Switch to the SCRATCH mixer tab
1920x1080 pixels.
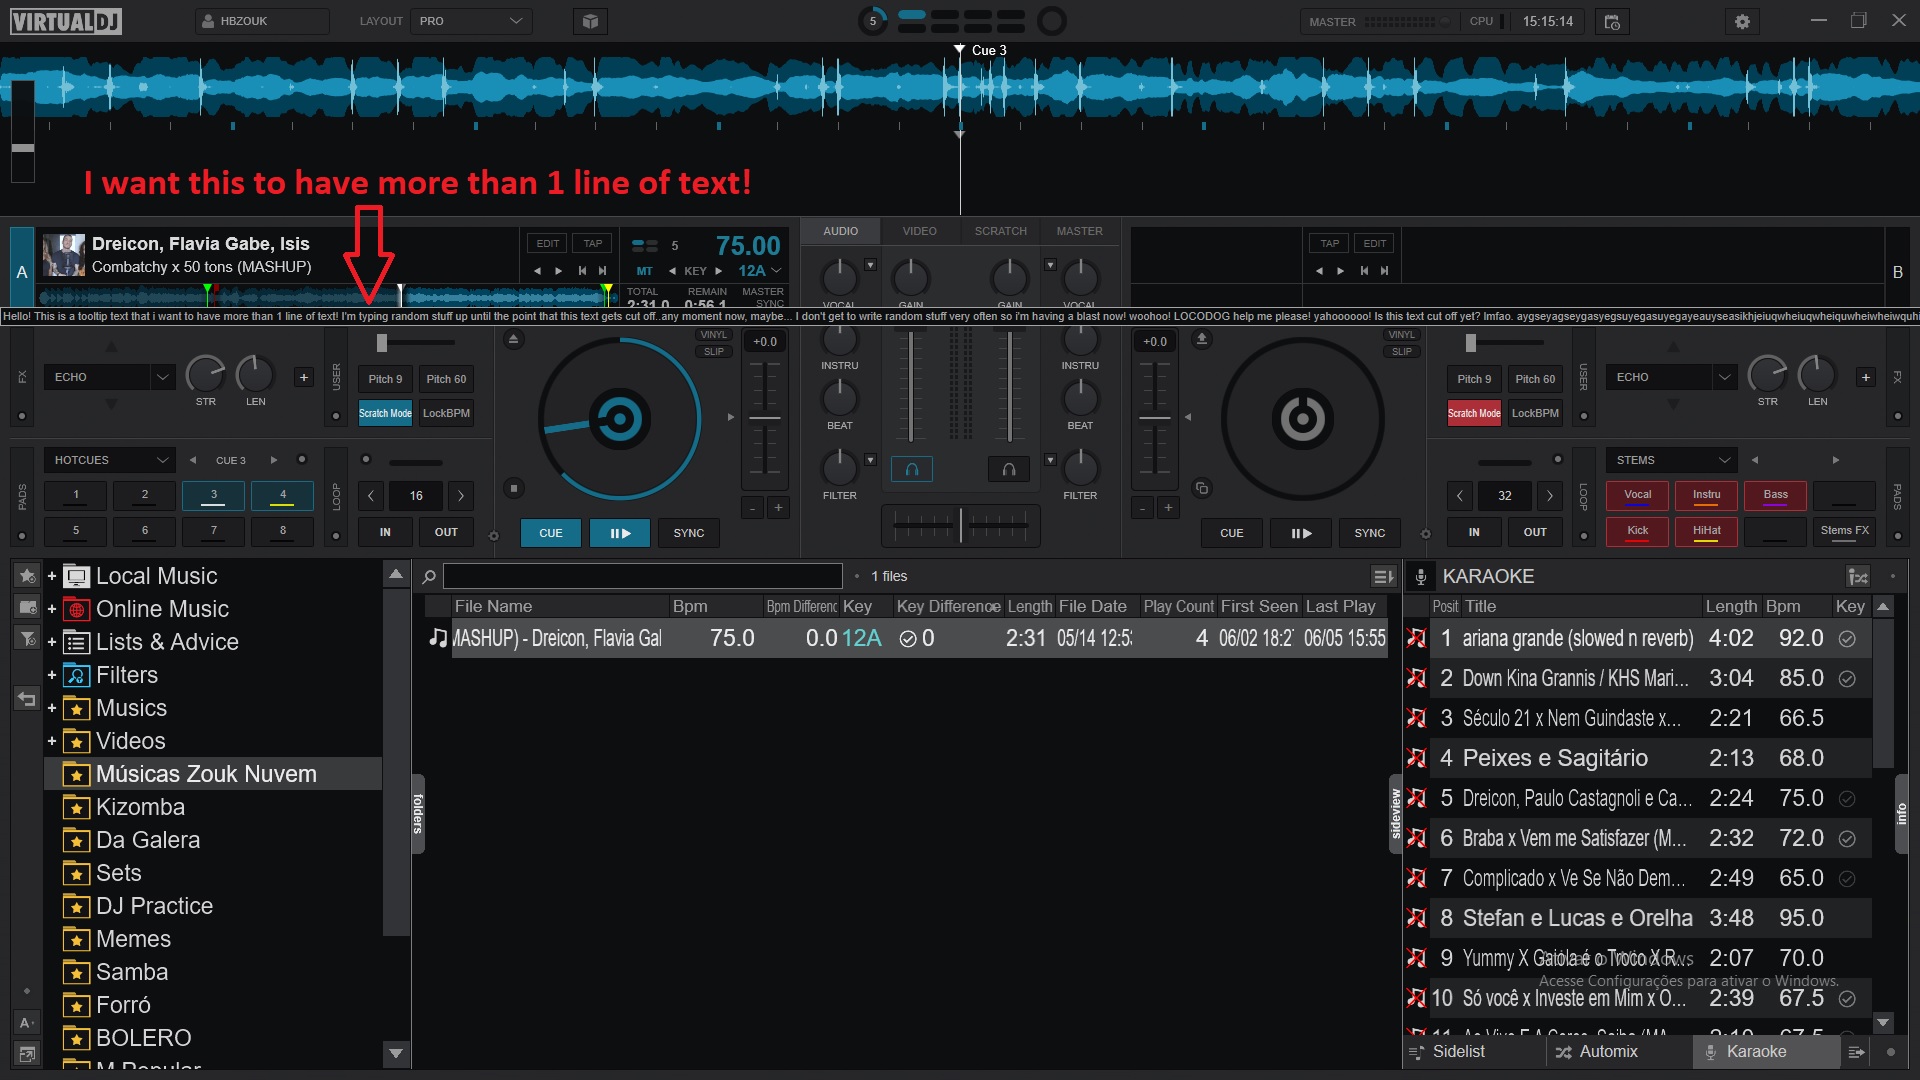pyautogui.click(x=1000, y=231)
